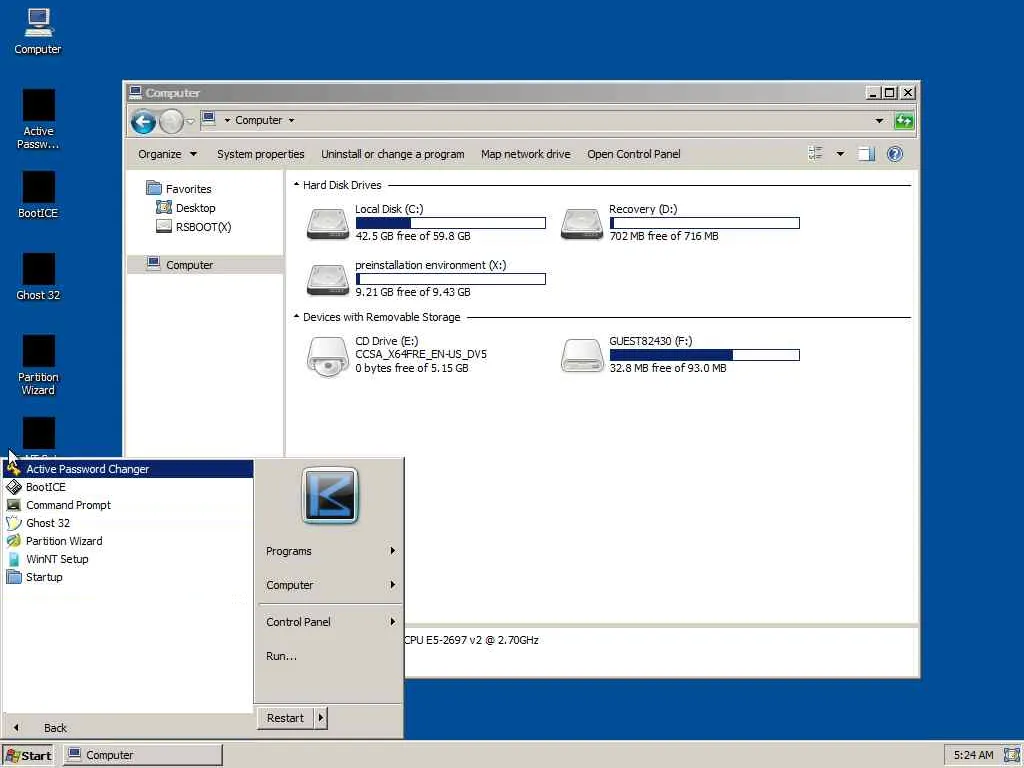Open Active Password desktop shortcut

point(38,120)
